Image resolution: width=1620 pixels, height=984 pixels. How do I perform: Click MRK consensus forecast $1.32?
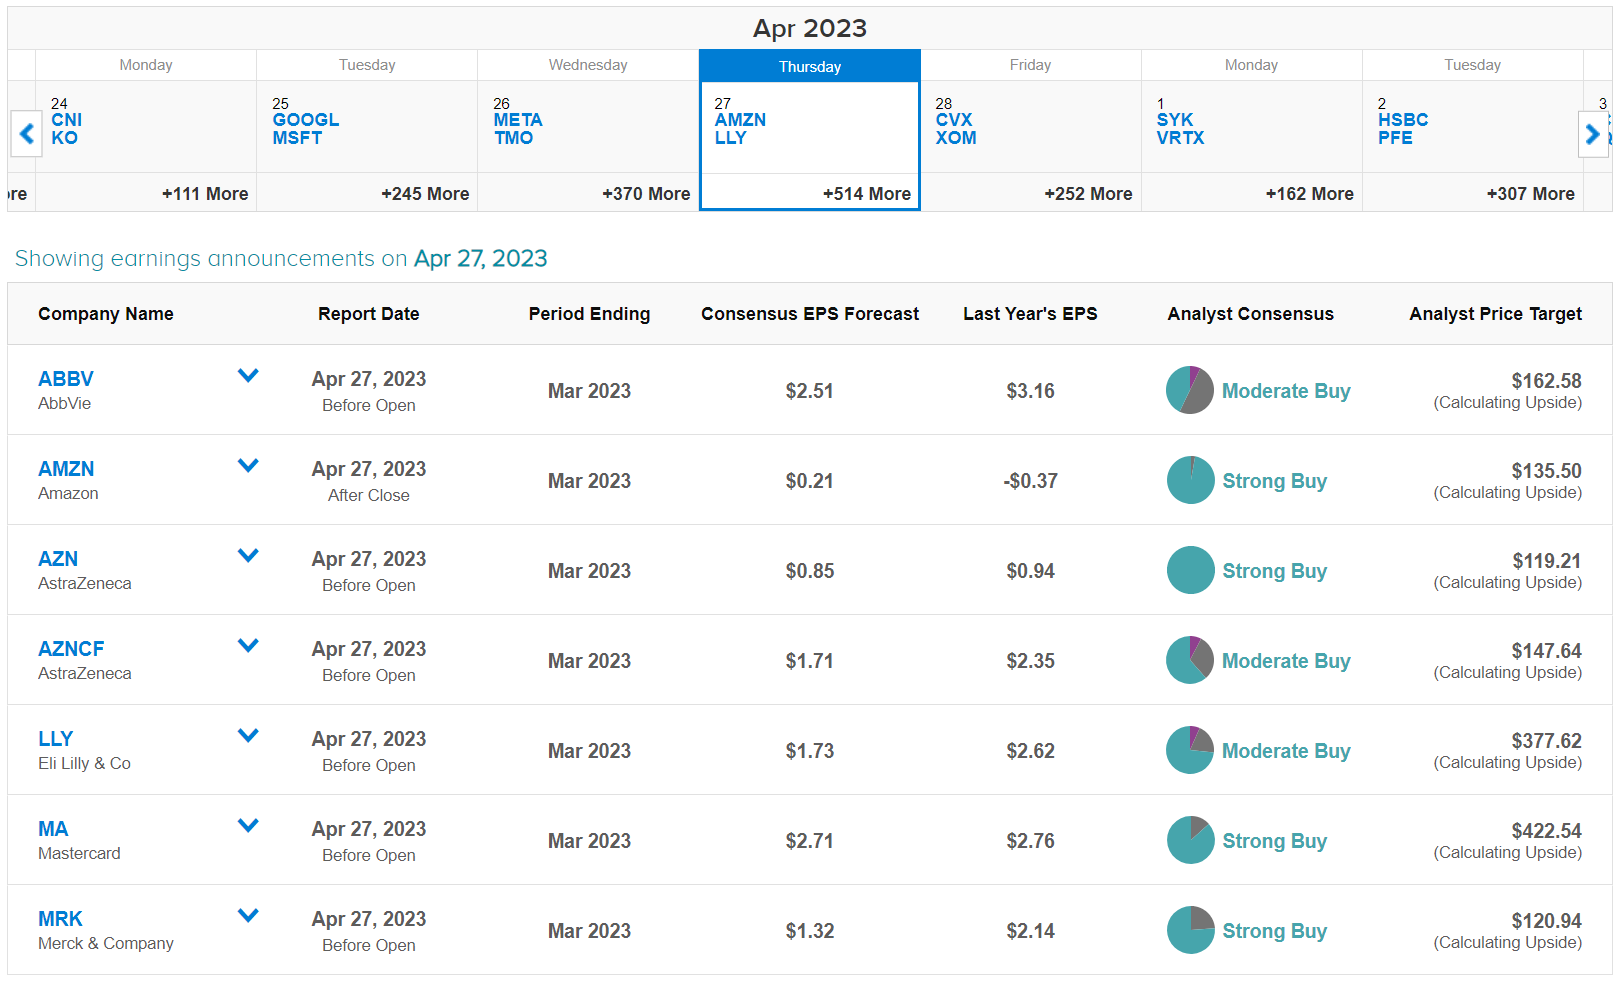click(810, 931)
